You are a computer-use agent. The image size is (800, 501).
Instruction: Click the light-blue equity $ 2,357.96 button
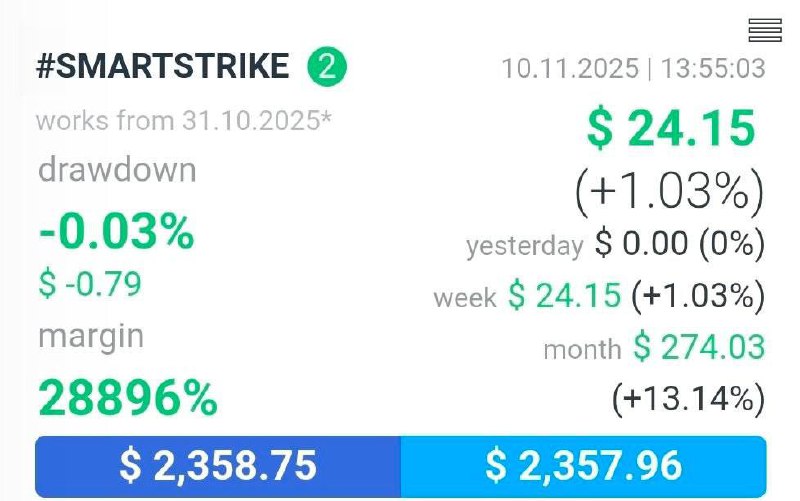(583, 466)
